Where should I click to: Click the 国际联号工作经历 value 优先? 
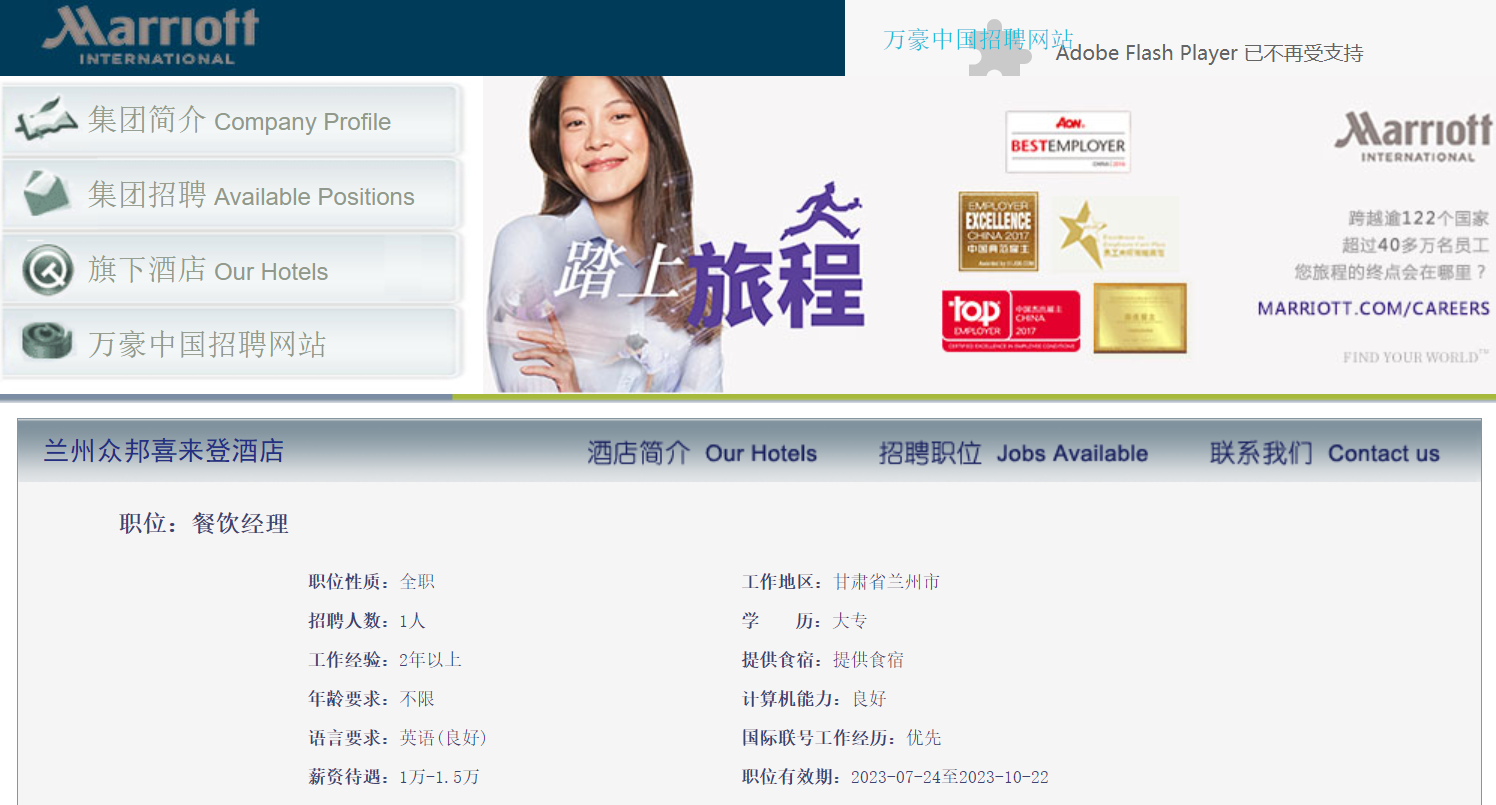[924, 738]
